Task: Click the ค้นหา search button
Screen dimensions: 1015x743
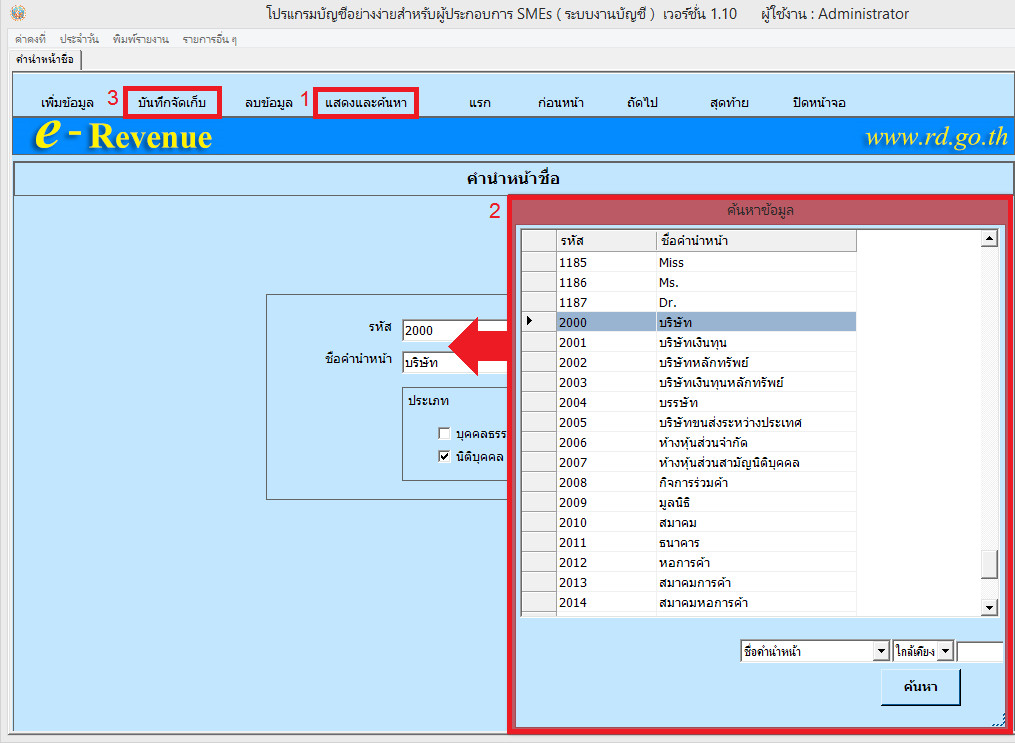Action: (920, 687)
